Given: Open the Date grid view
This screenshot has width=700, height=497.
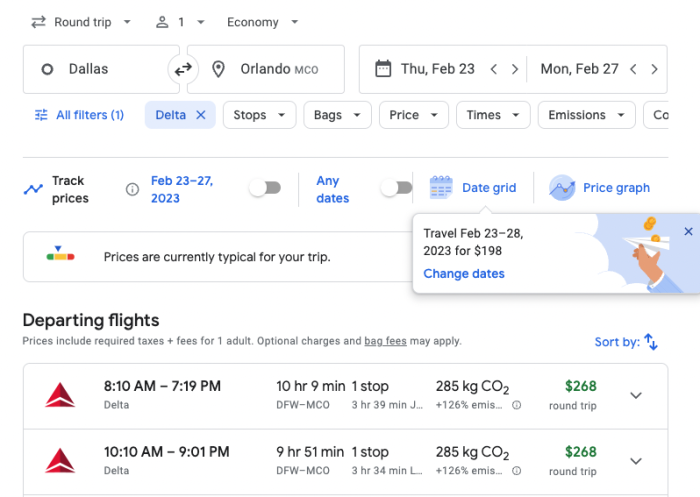Looking at the screenshot, I should [x=473, y=188].
